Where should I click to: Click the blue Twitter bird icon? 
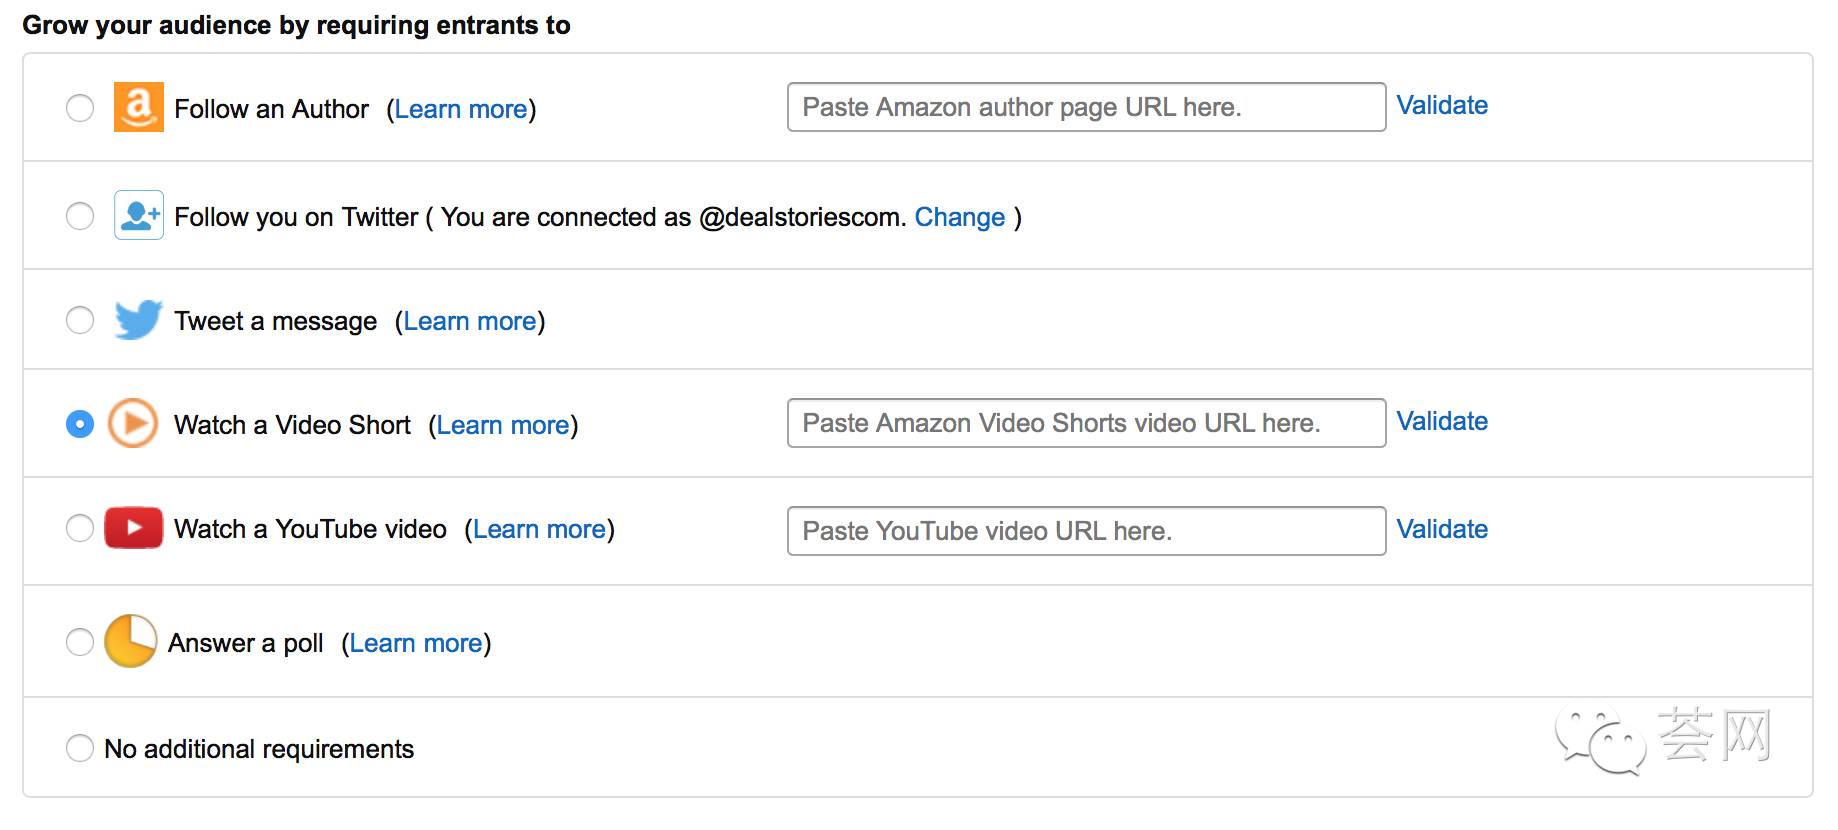pyautogui.click(x=138, y=319)
